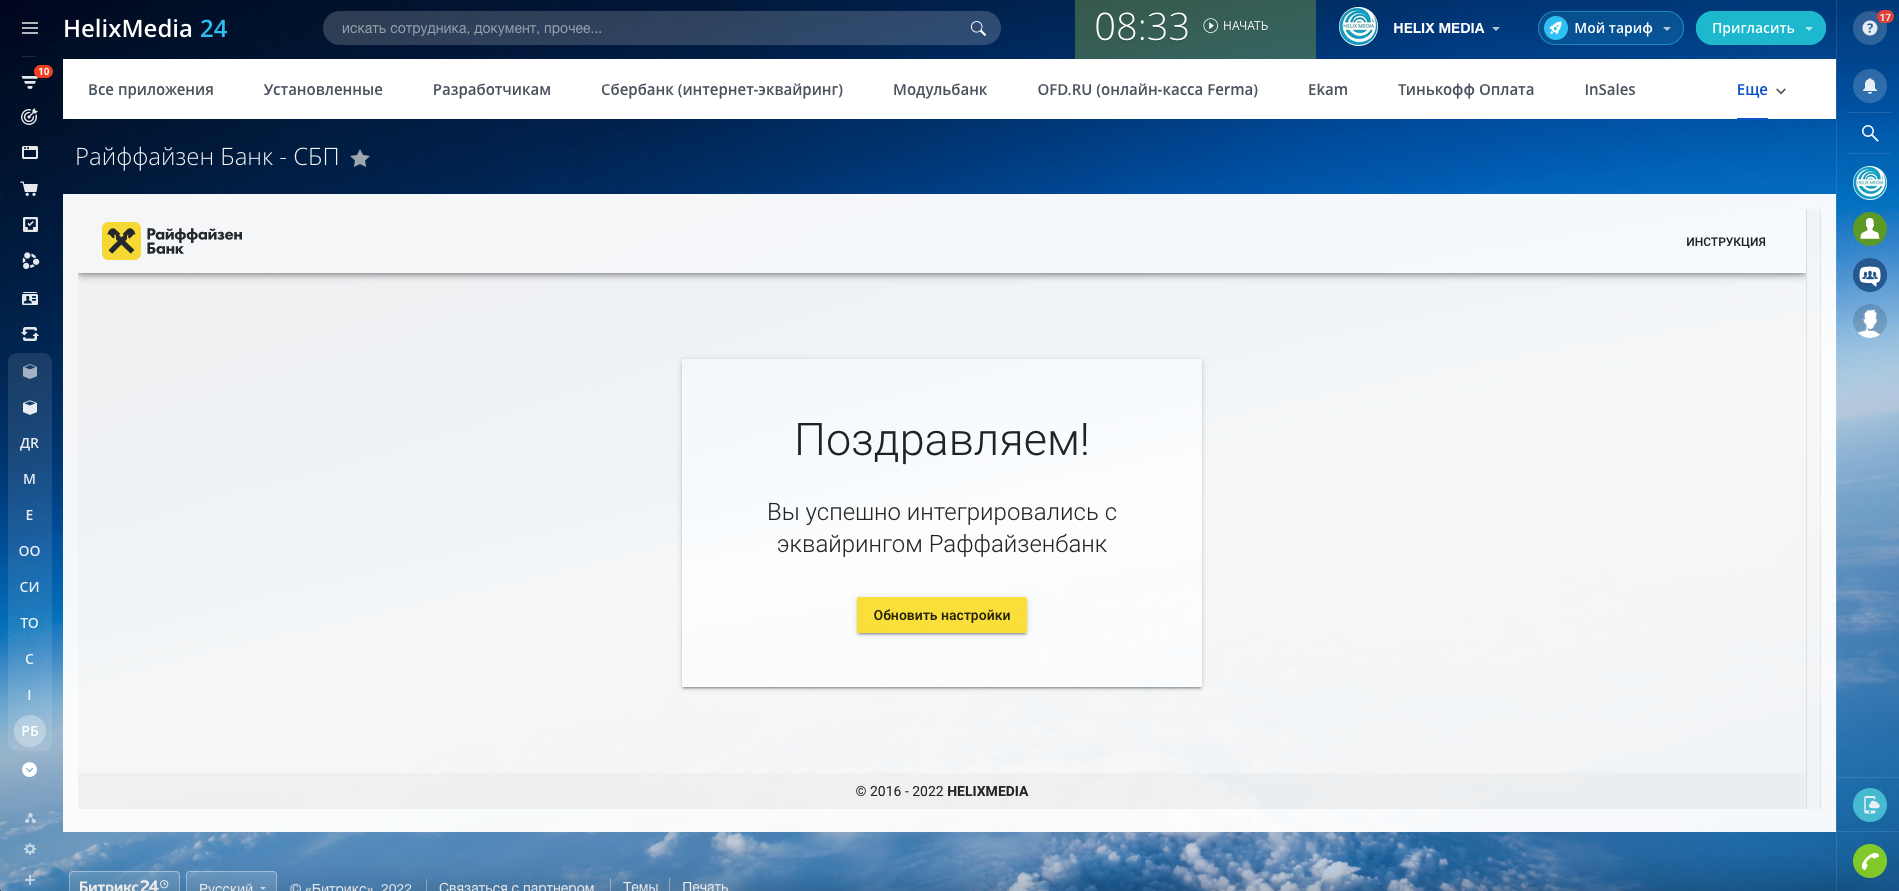Click the Связаться с партнером footer link

(x=516, y=886)
